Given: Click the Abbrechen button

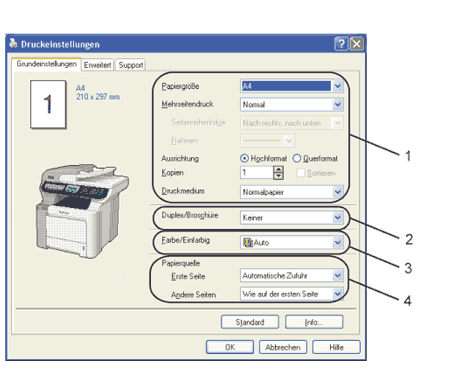Looking at the screenshot, I should click(283, 347).
